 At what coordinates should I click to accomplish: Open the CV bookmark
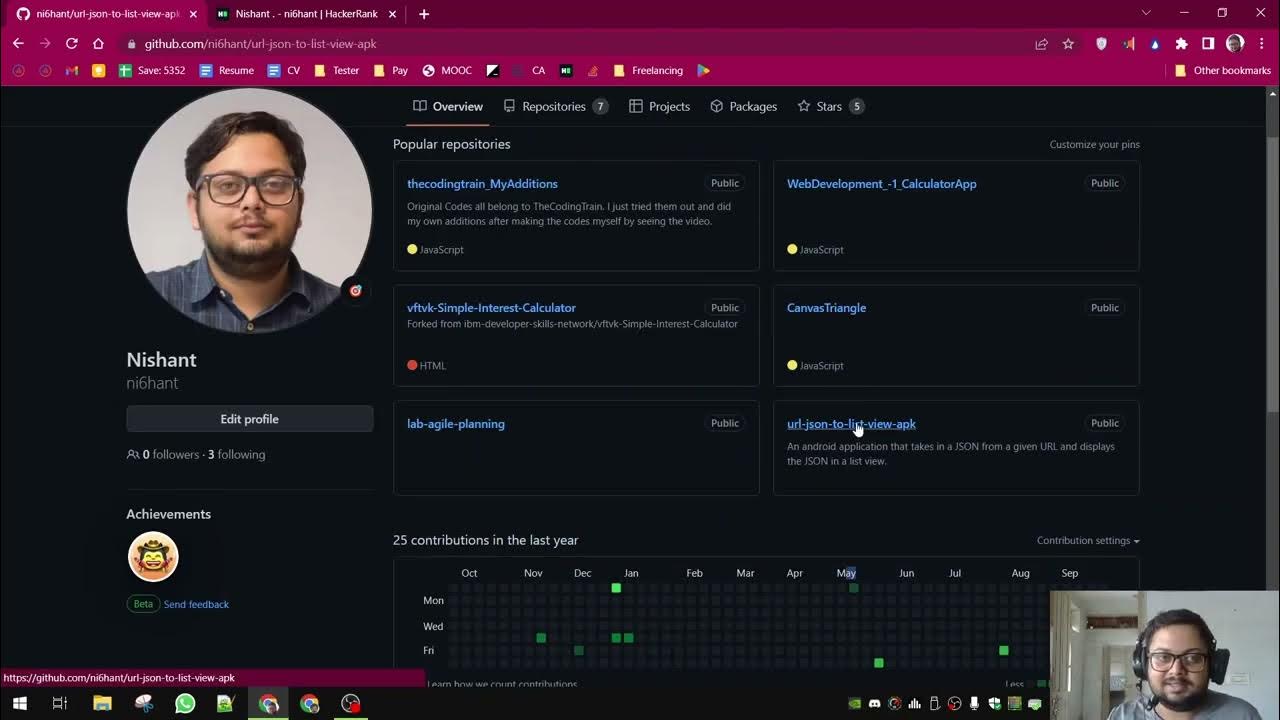[x=284, y=71]
